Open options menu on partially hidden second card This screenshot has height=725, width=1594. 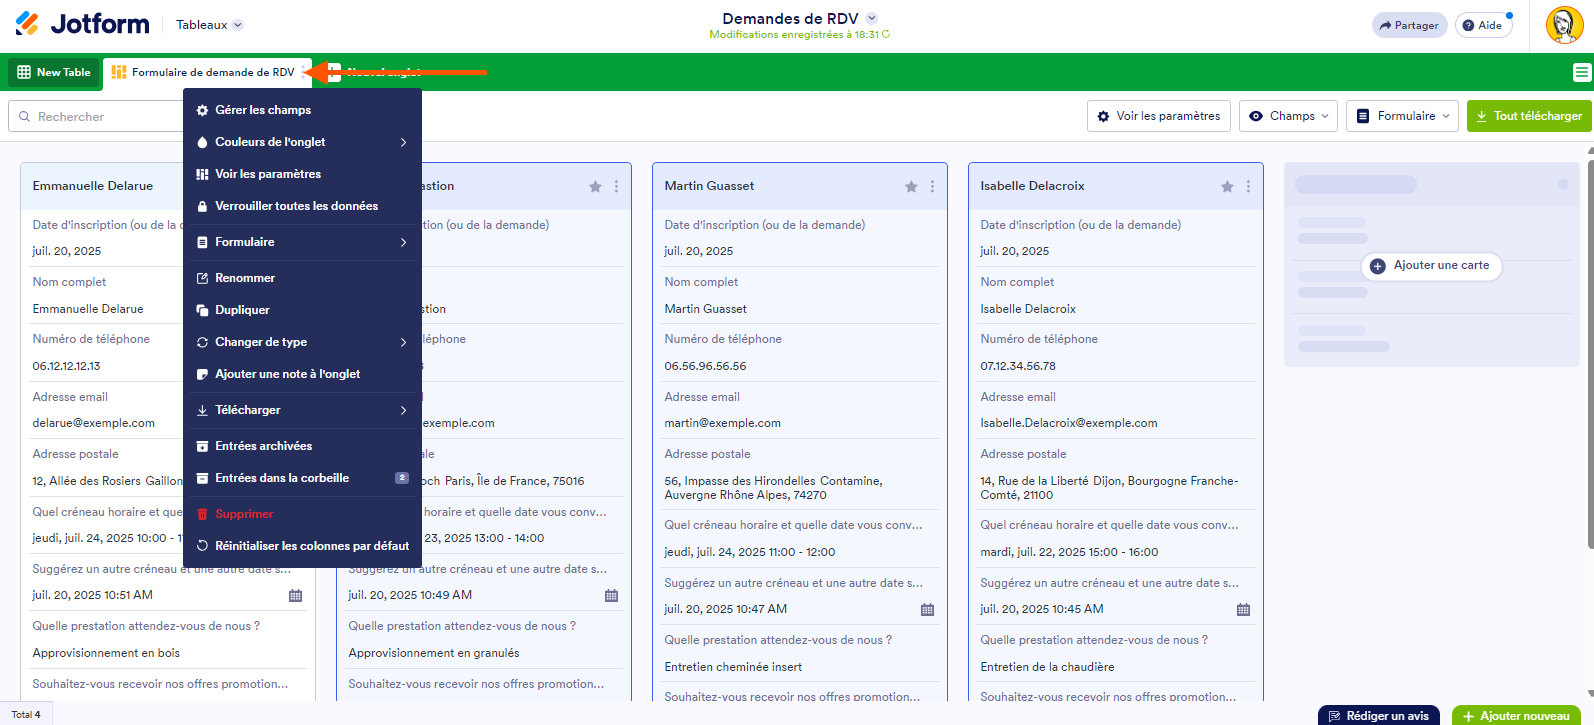[616, 187]
